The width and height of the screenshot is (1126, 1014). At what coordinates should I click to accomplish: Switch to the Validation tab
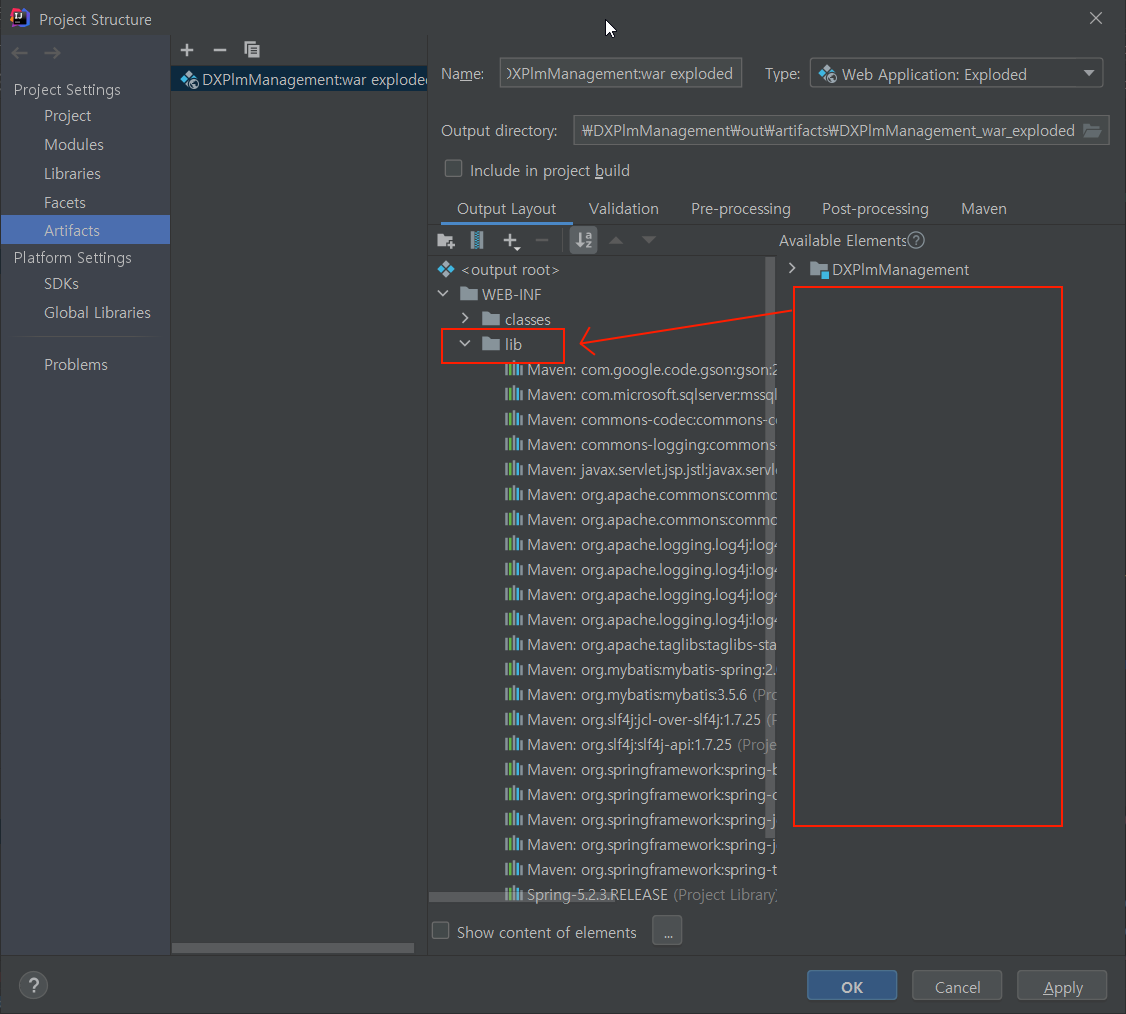click(623, 209)
